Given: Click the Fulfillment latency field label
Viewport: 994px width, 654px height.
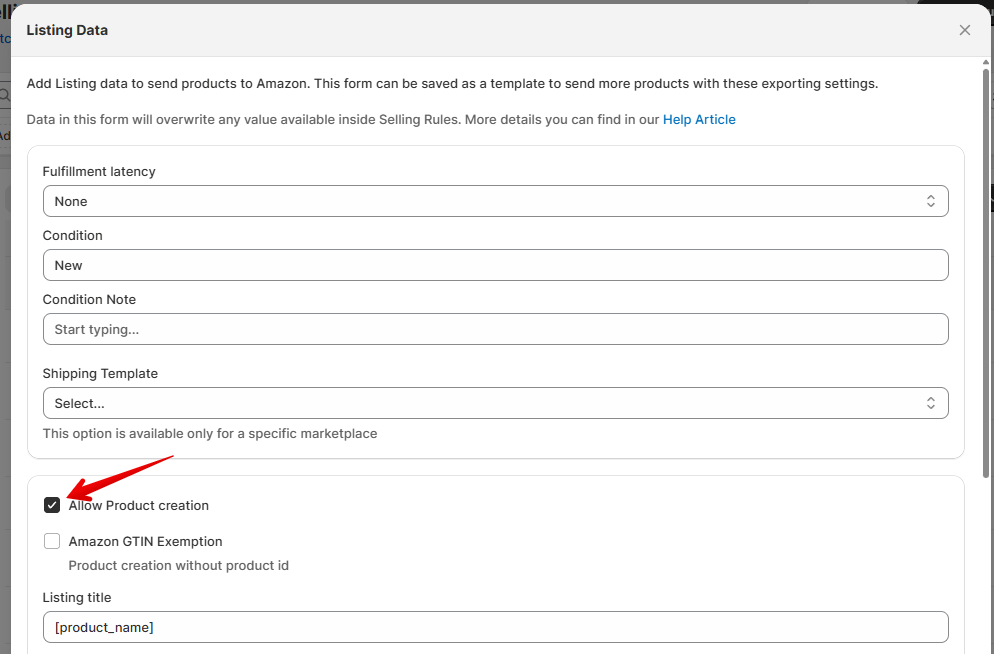Looking at the screenshot, I should click(x=99, y=171).
